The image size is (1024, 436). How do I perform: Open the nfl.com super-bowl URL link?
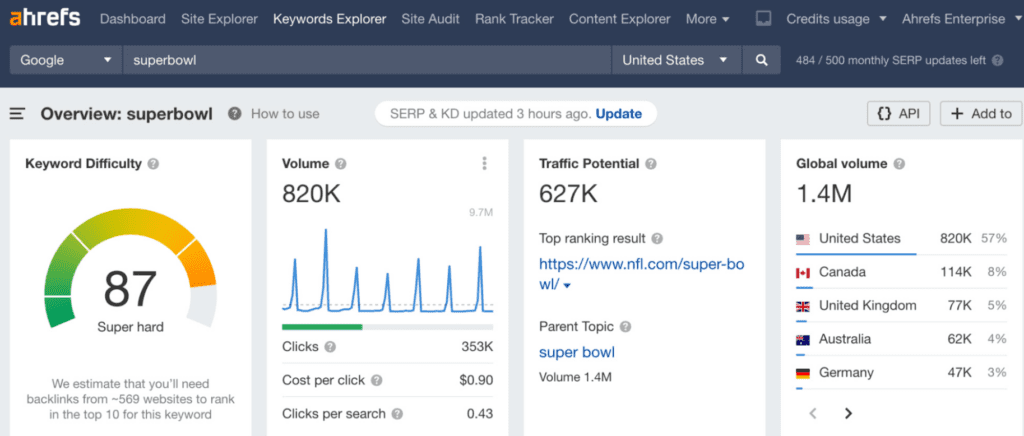pyautogui.click(x=641, y=274)
